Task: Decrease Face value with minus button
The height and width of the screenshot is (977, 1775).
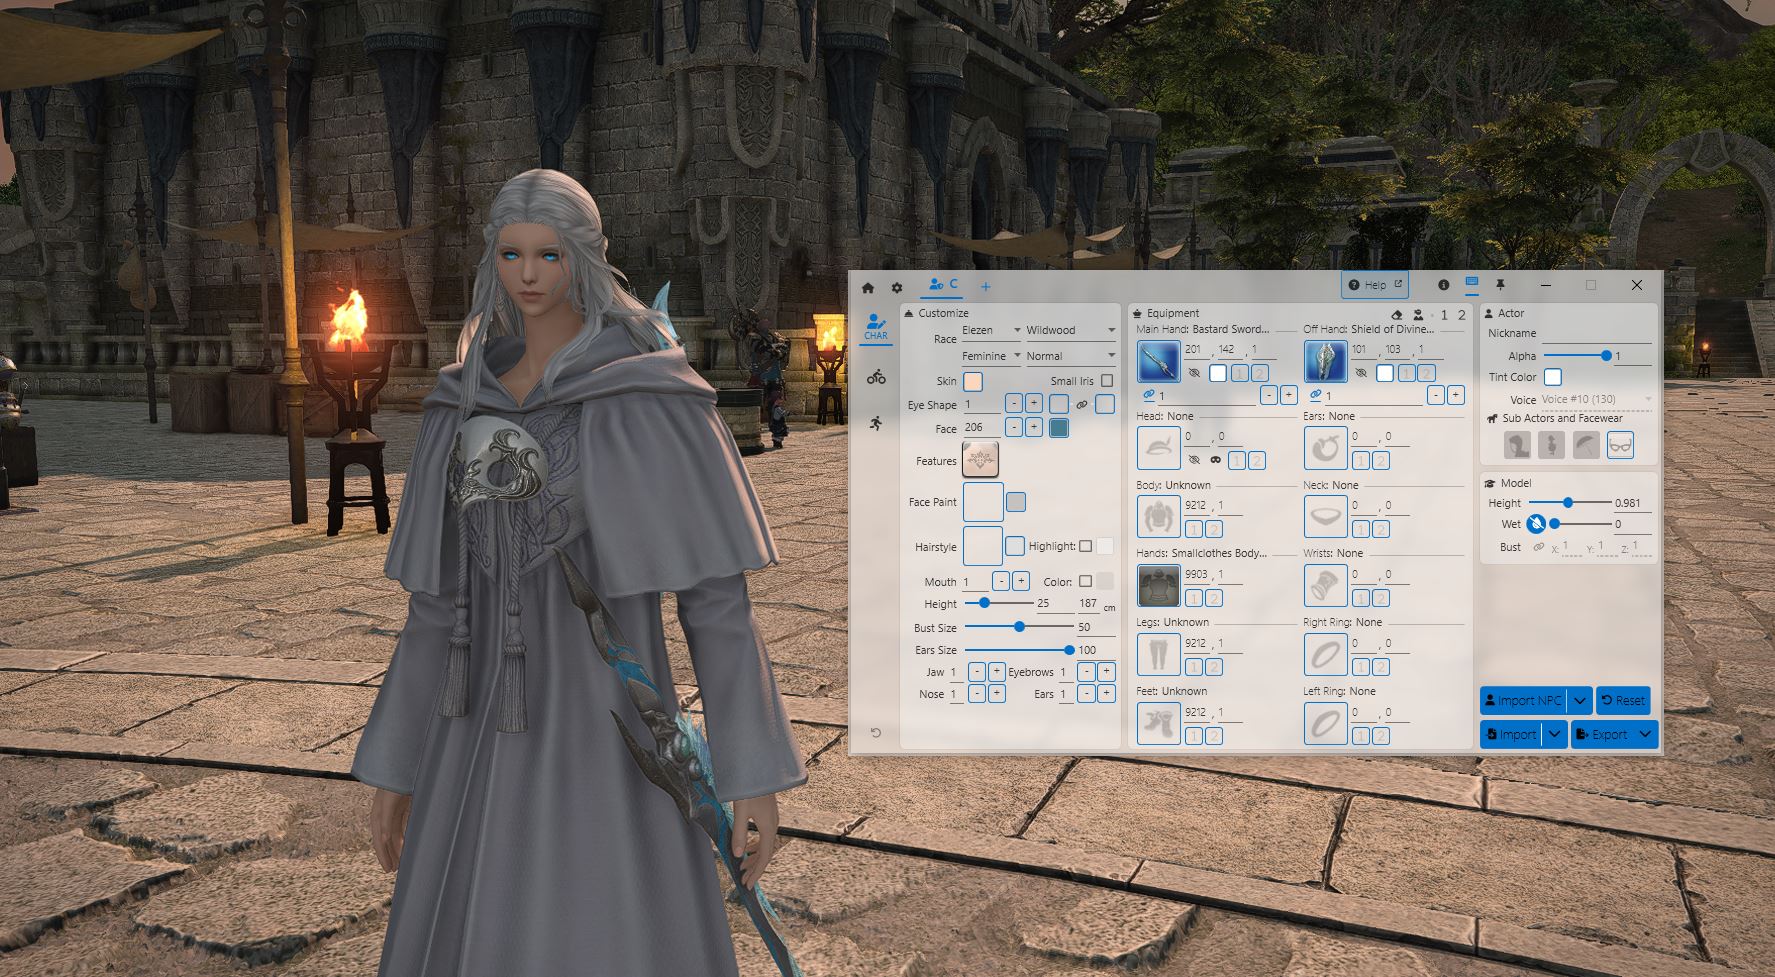Action: tap(1014, 427)
